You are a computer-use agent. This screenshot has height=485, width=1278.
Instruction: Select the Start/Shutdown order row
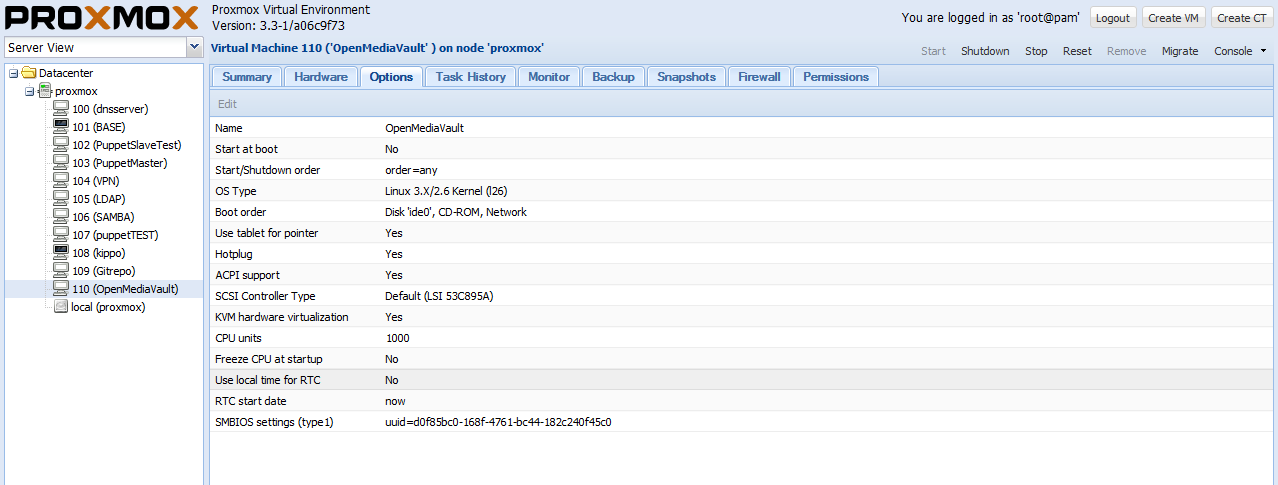[743, 170]
